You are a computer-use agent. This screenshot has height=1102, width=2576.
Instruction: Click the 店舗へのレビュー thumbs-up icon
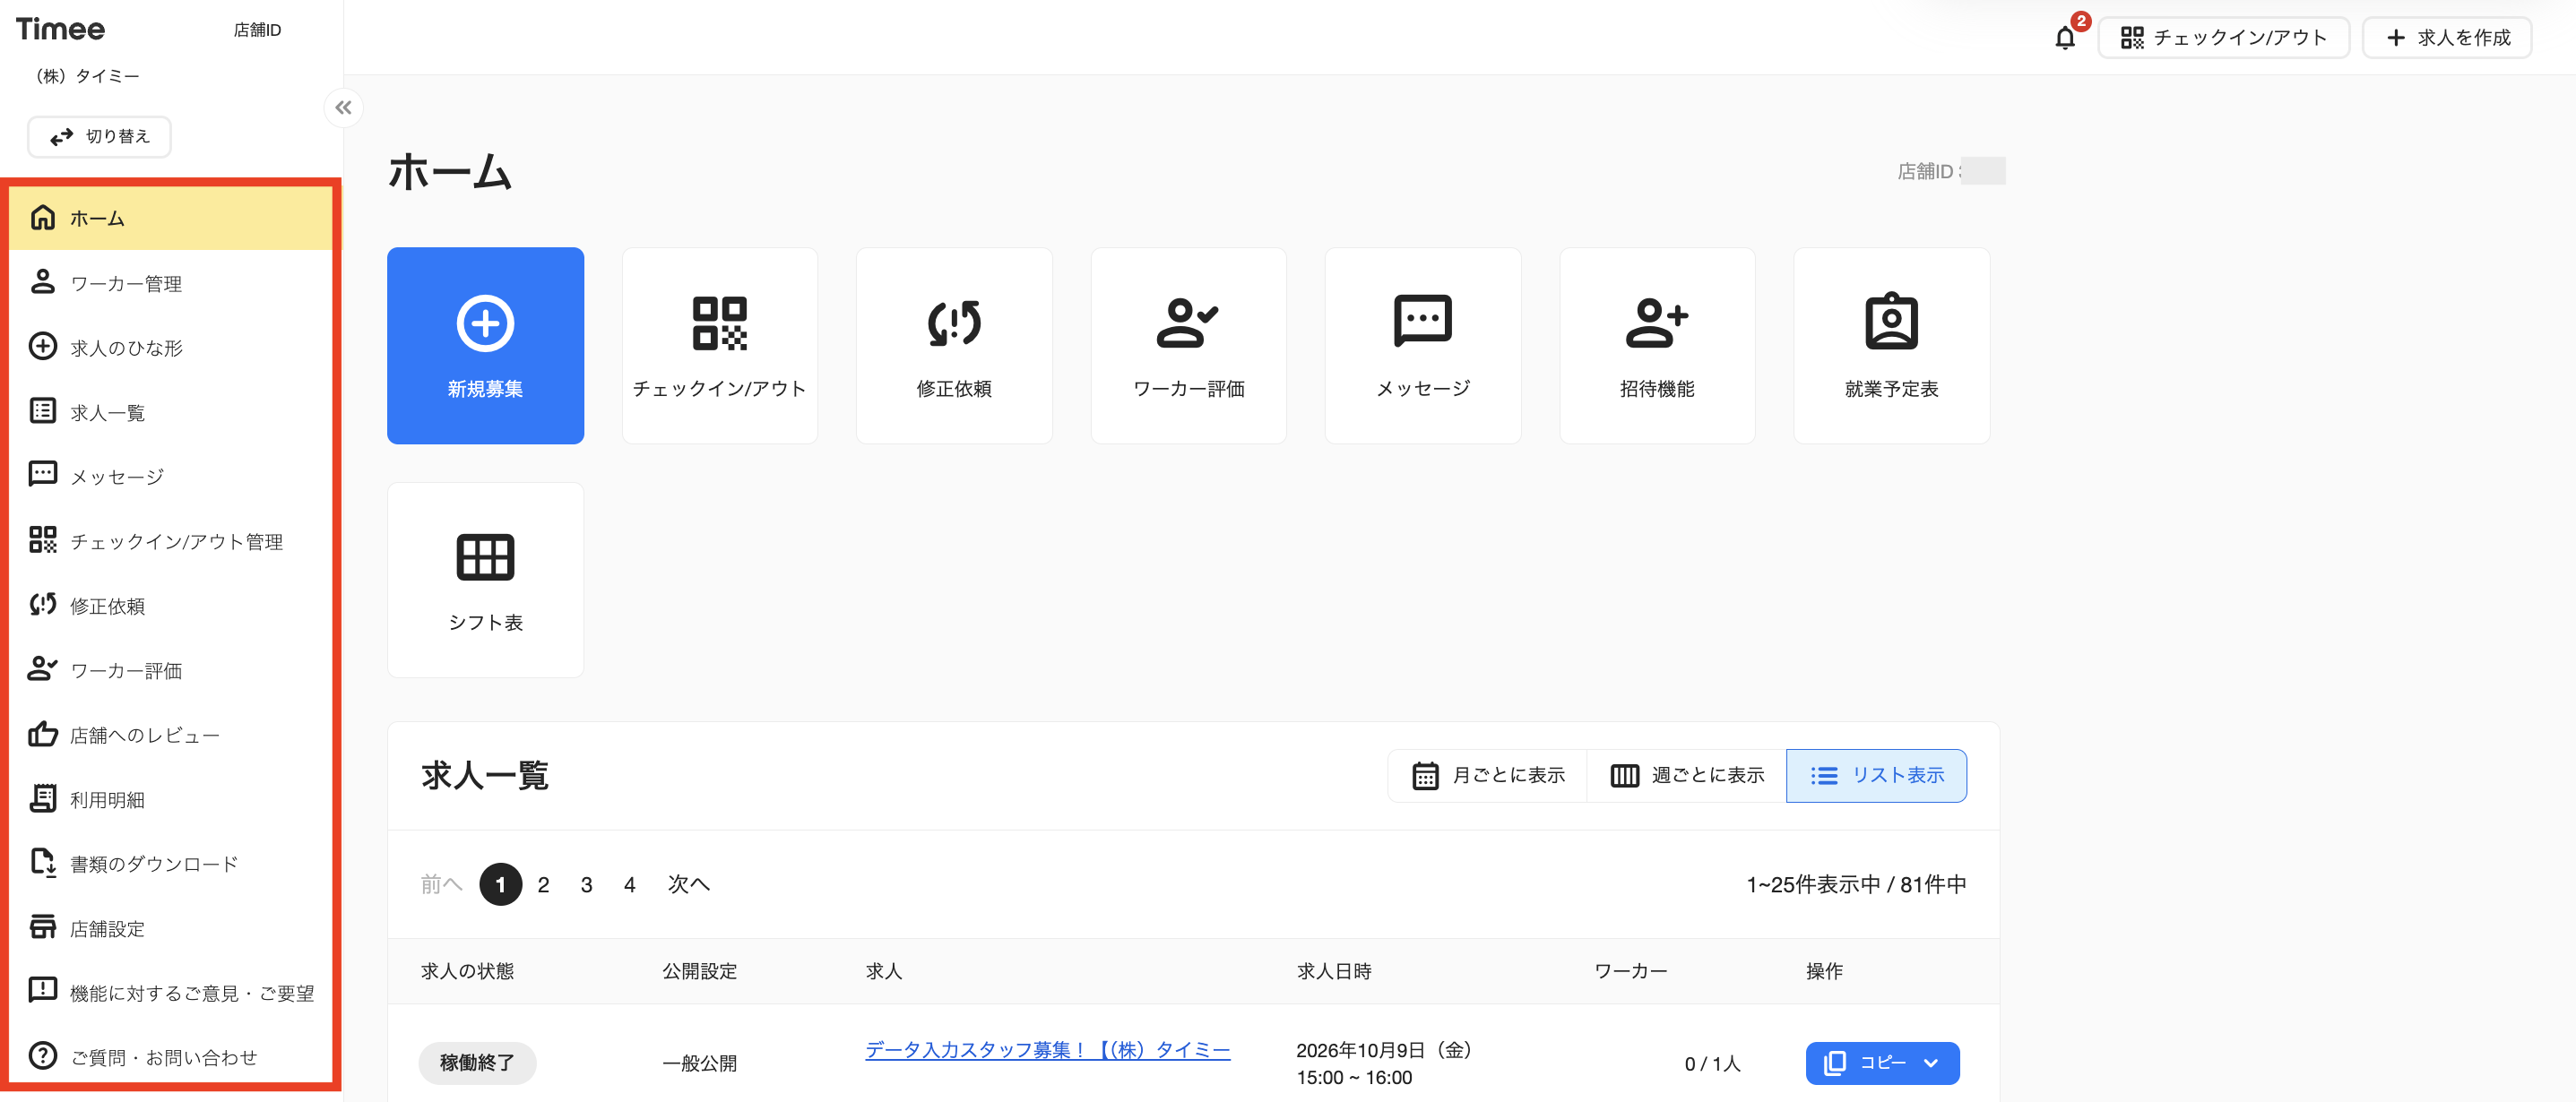pos(42,734)
